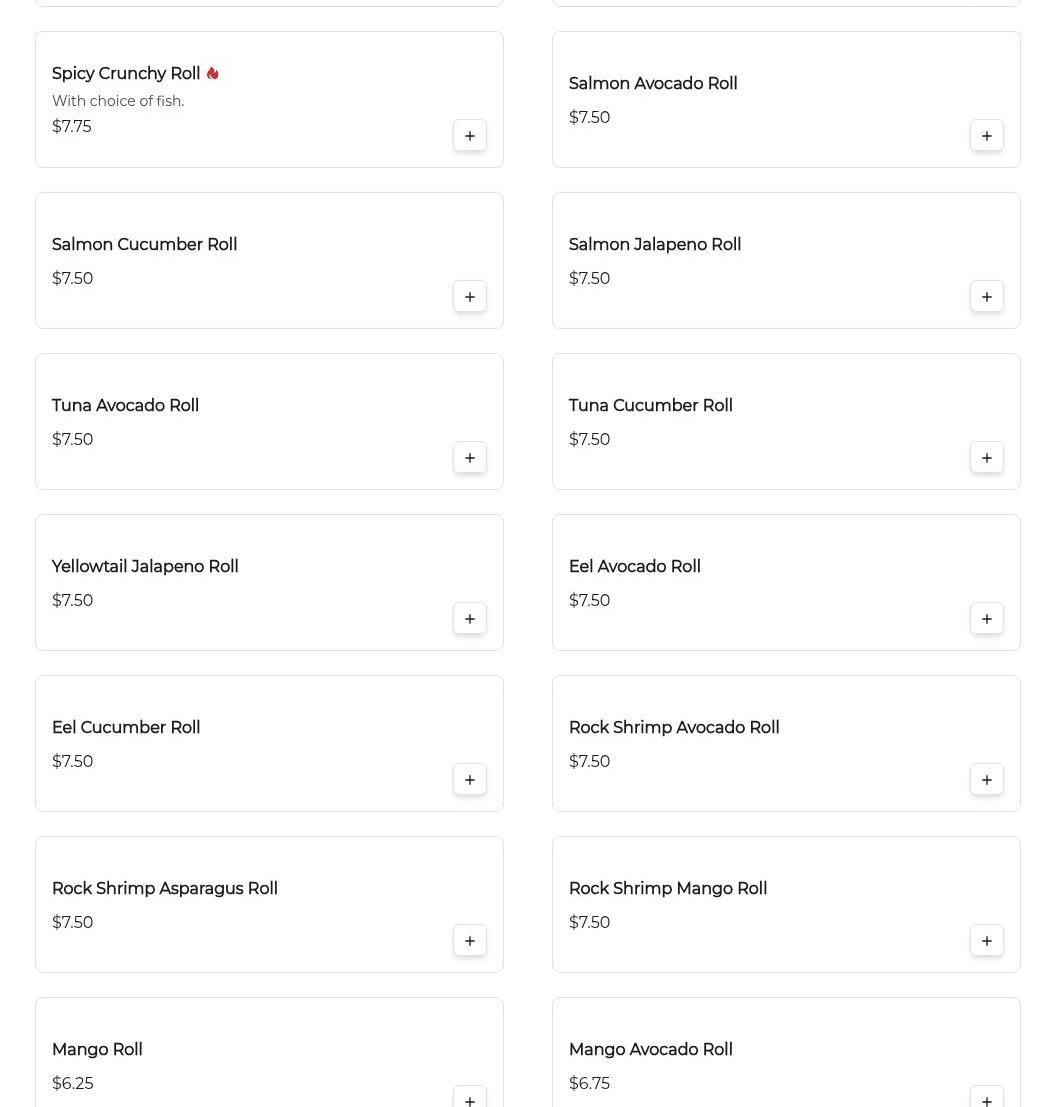Open Salmon Jalapeno Roll item name

coord(655,245)
